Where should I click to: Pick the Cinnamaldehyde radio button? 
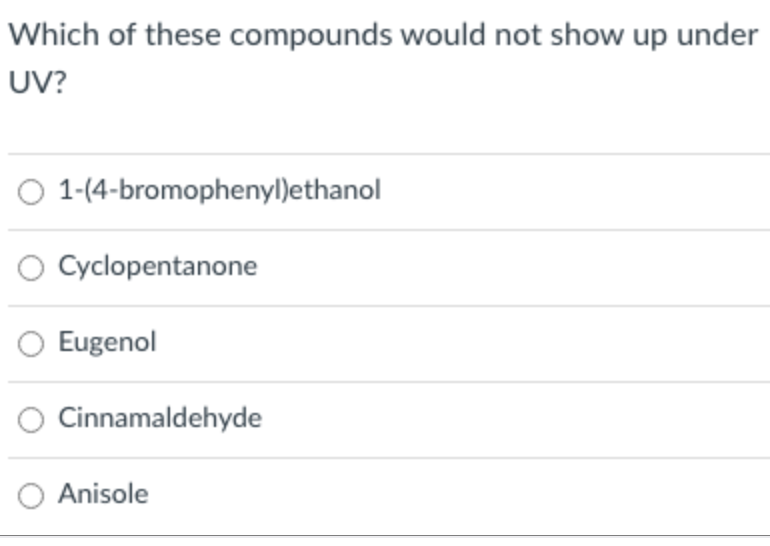click(x=31, y=419)
